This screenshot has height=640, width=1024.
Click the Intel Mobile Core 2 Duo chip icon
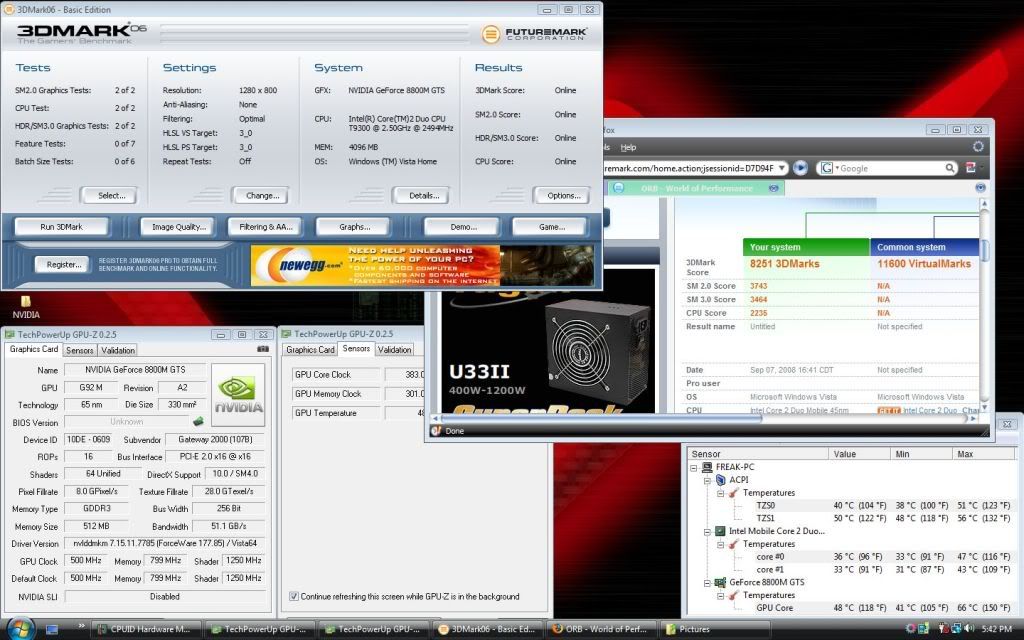tap(720, 531)
